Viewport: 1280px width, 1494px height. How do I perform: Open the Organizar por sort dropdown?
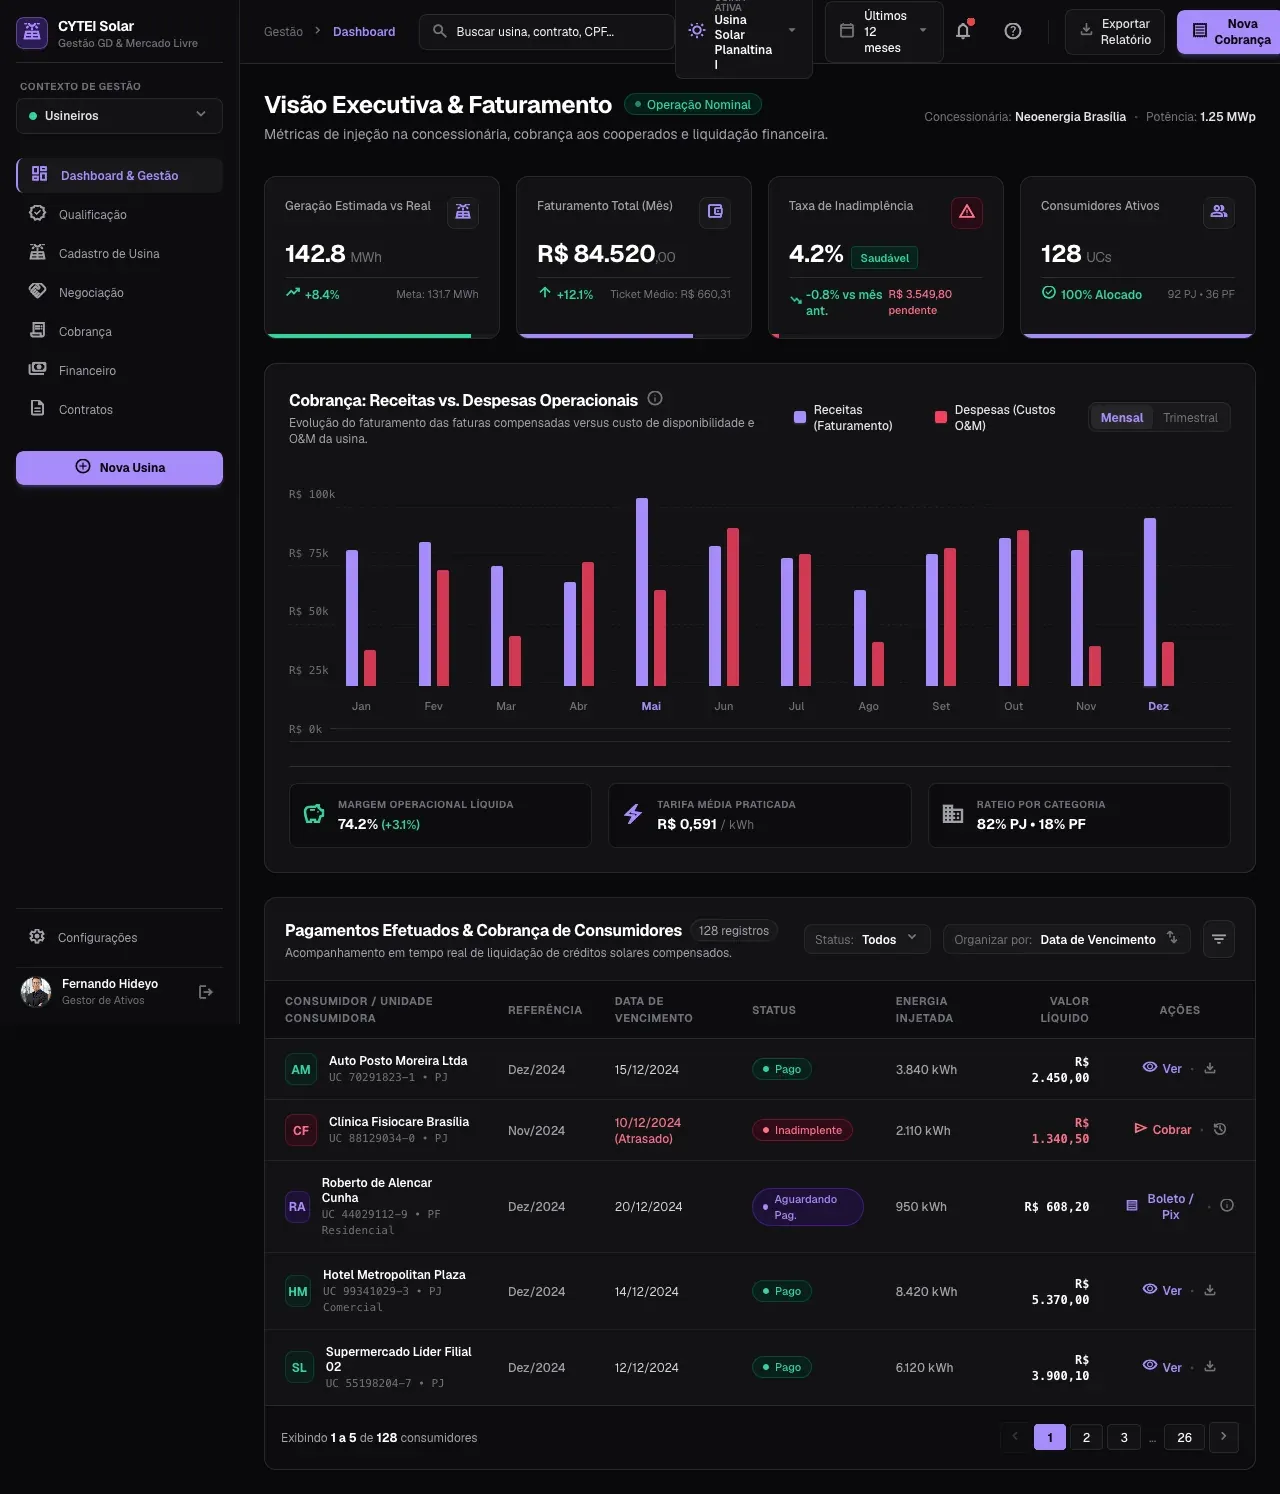(1067, 939)
